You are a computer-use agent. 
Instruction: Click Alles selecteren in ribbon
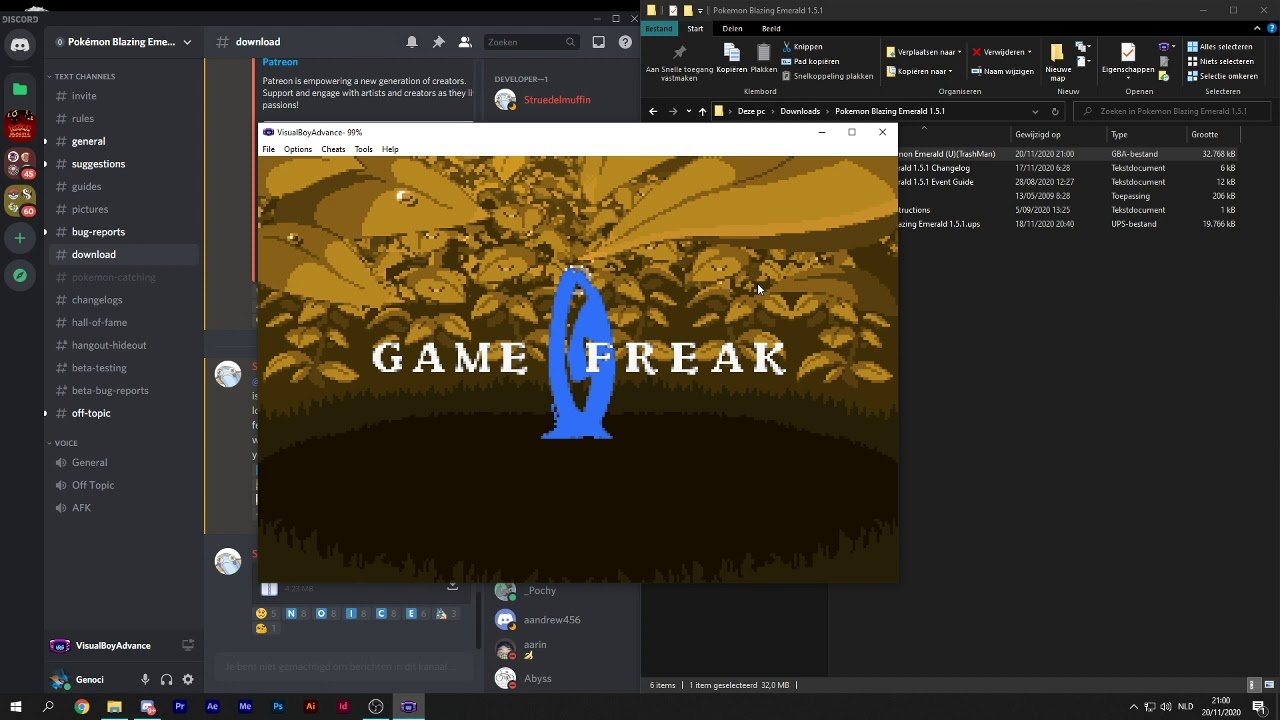(x=1219, y=47)
